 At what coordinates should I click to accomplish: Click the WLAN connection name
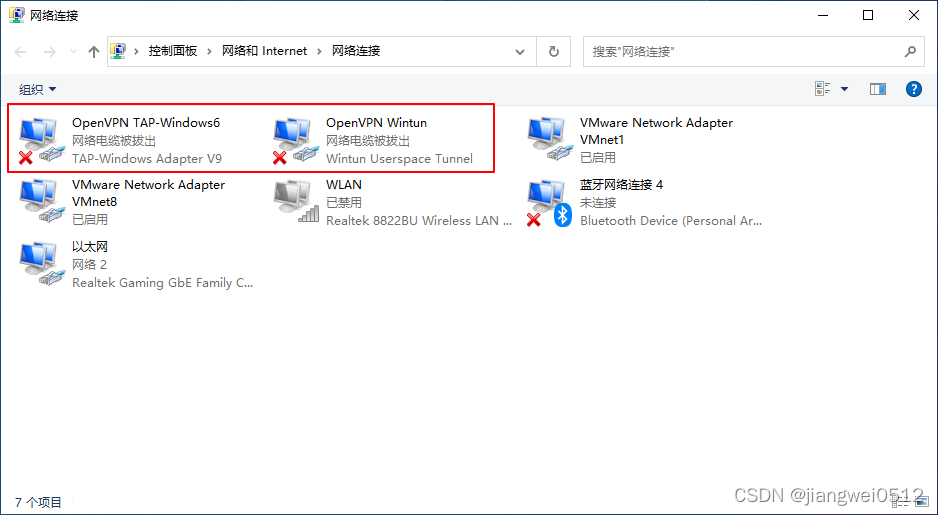tap(343, 185)
